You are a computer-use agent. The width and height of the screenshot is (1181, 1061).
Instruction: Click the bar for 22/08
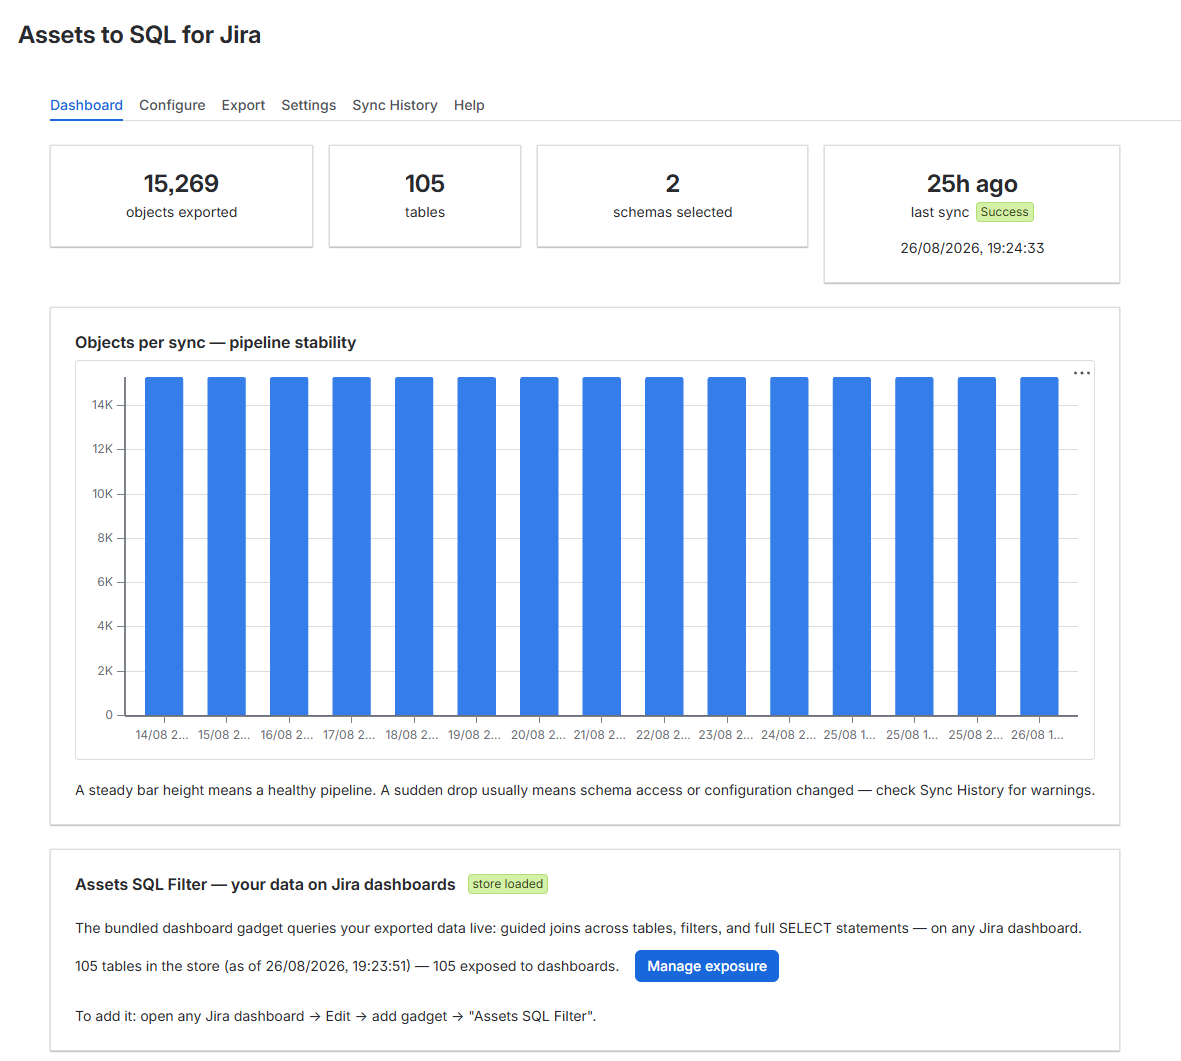[664, 546]
